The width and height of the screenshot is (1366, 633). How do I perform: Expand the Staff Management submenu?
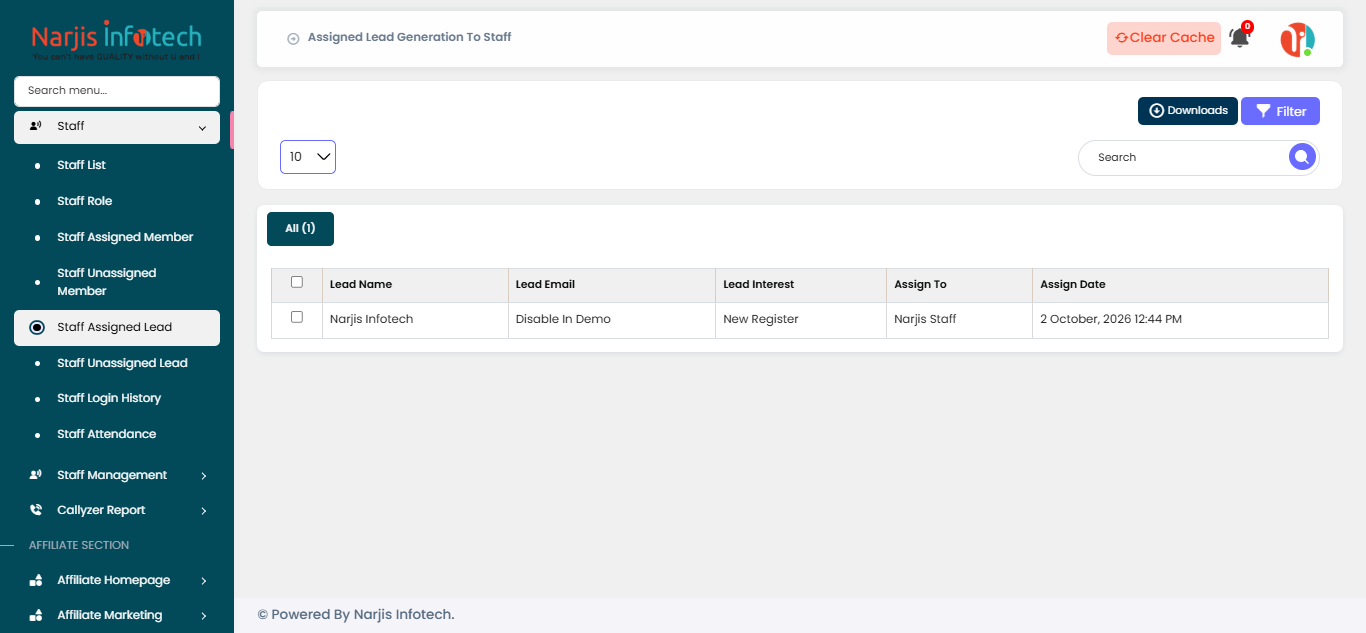[x=203, y=476]
